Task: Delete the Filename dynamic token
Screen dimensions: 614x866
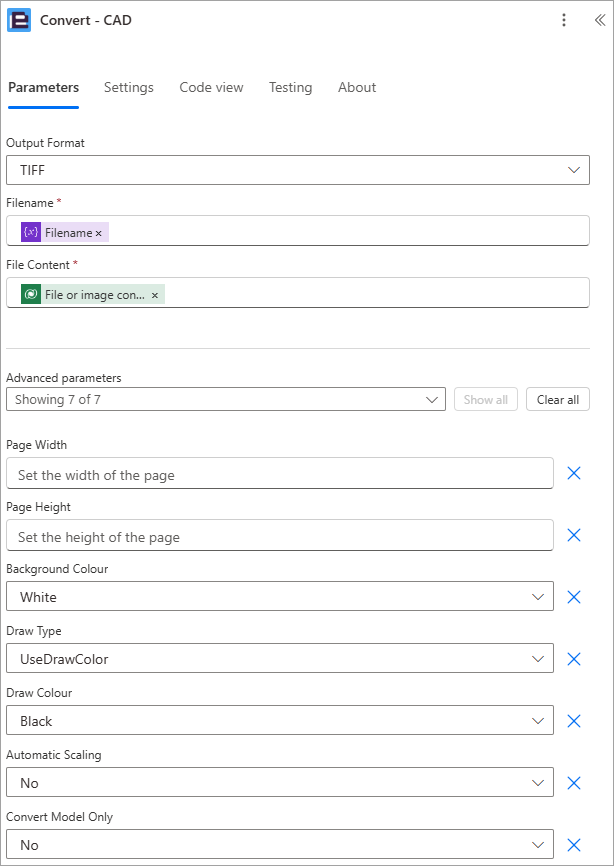Action: point(99,234)
